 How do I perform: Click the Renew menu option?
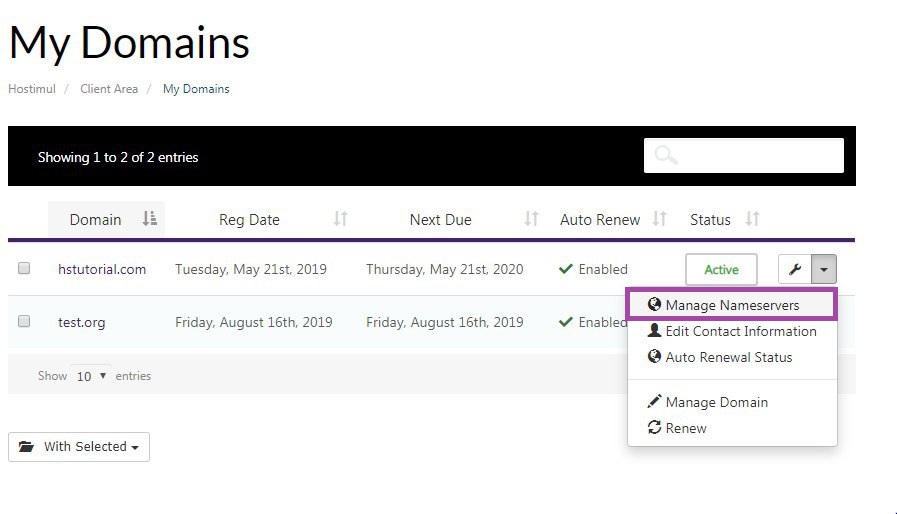[x=685, y=428]
